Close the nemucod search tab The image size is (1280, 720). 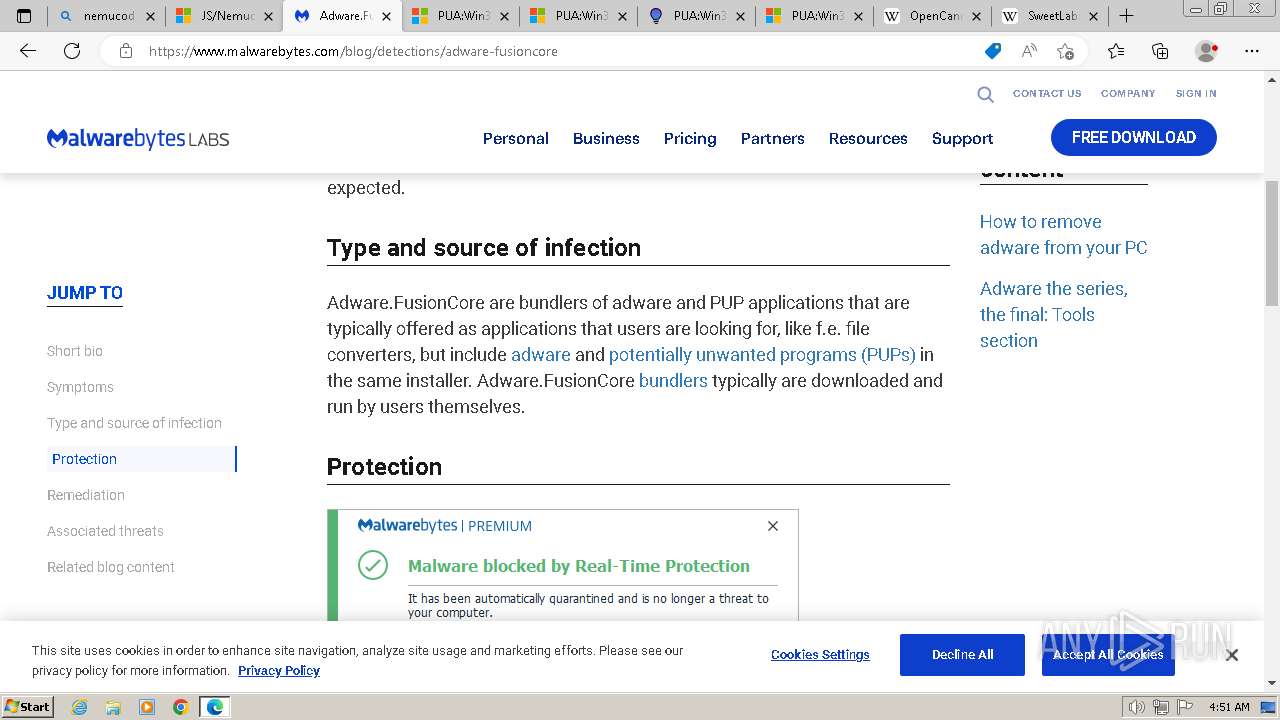pos(150,16)
